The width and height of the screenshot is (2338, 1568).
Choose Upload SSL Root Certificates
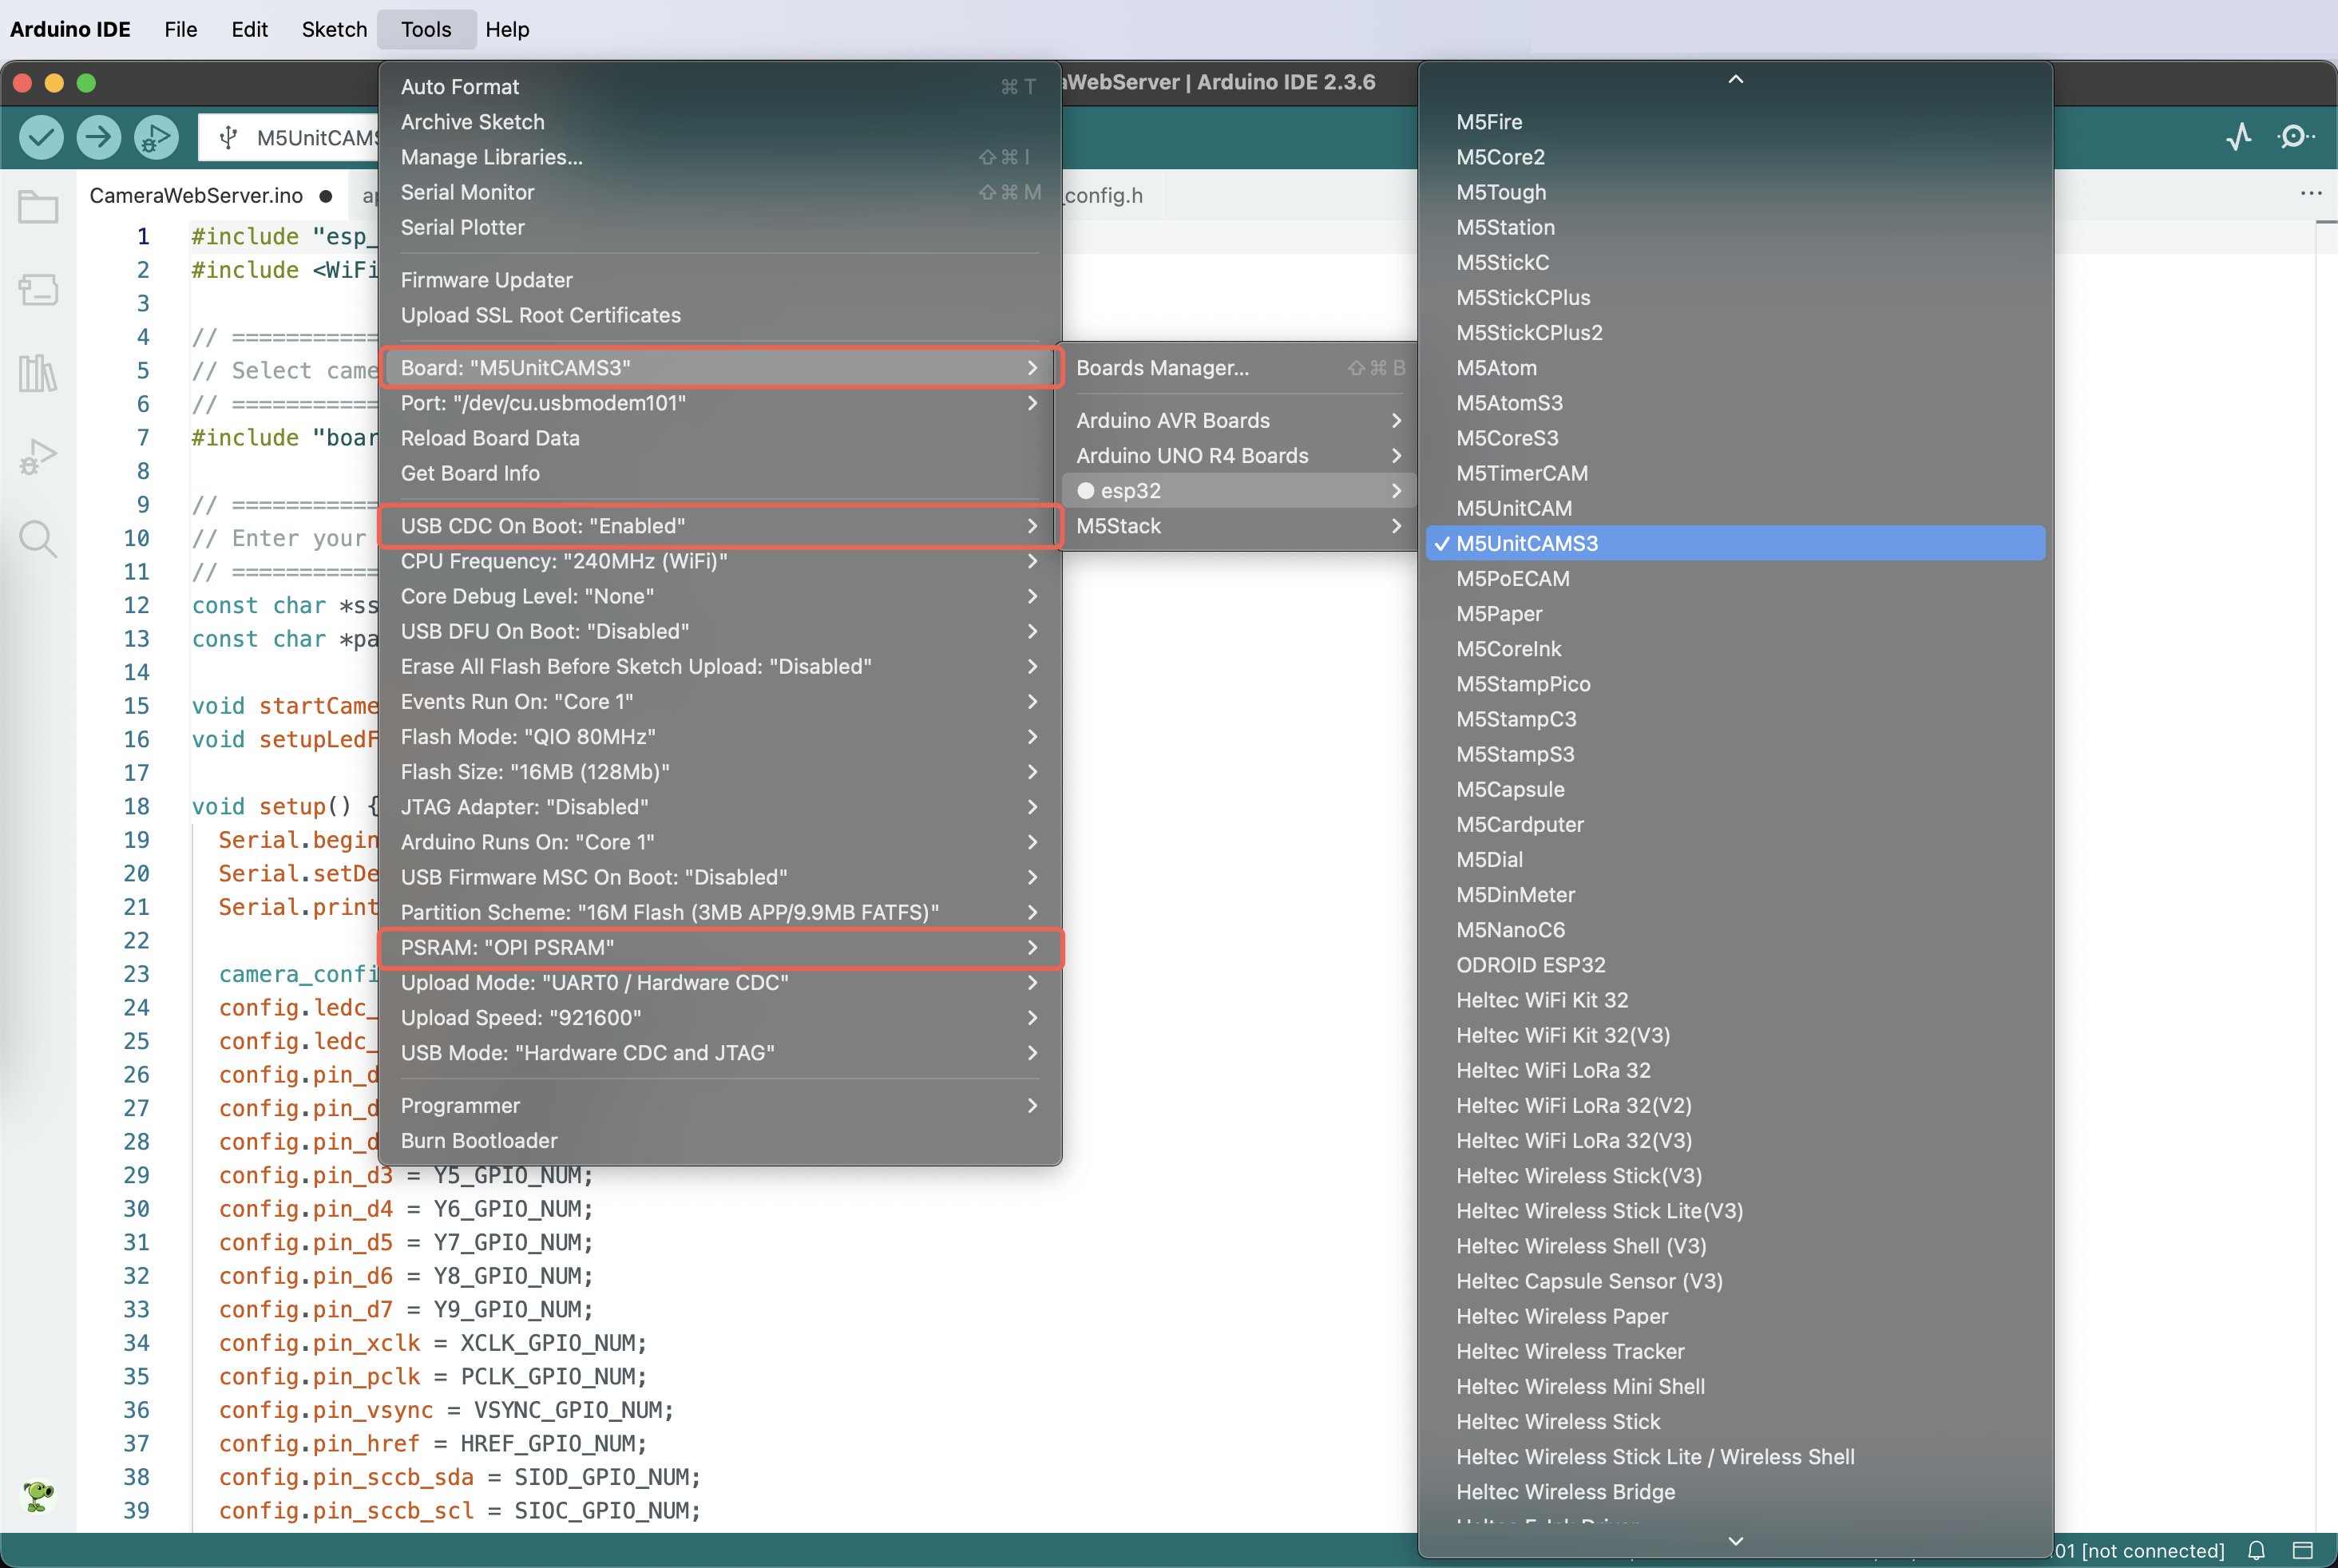(x=720, y=315)
